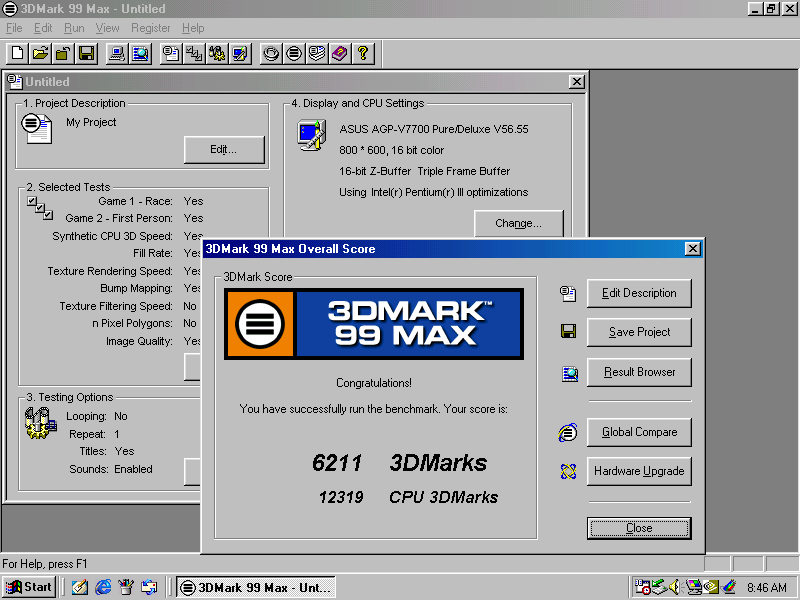
Task: Click the floppy icon beside Save Project
Action: pos(568,332)
